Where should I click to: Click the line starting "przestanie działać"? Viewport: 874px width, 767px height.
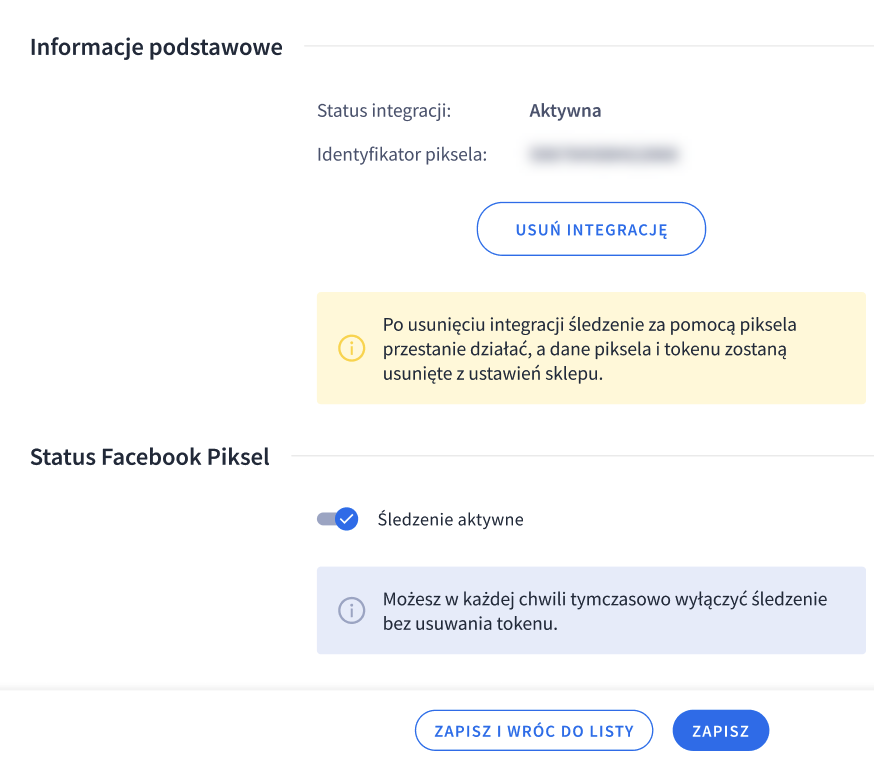point(586,349)
